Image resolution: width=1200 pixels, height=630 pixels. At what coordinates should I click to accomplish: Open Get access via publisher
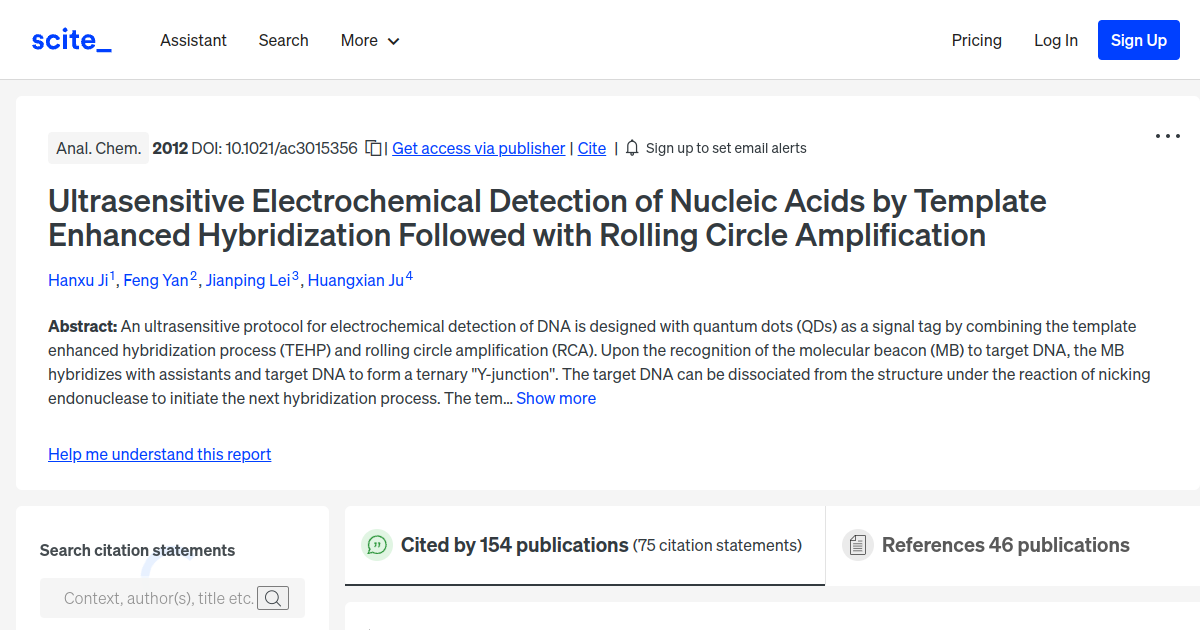tap(478, 148)
